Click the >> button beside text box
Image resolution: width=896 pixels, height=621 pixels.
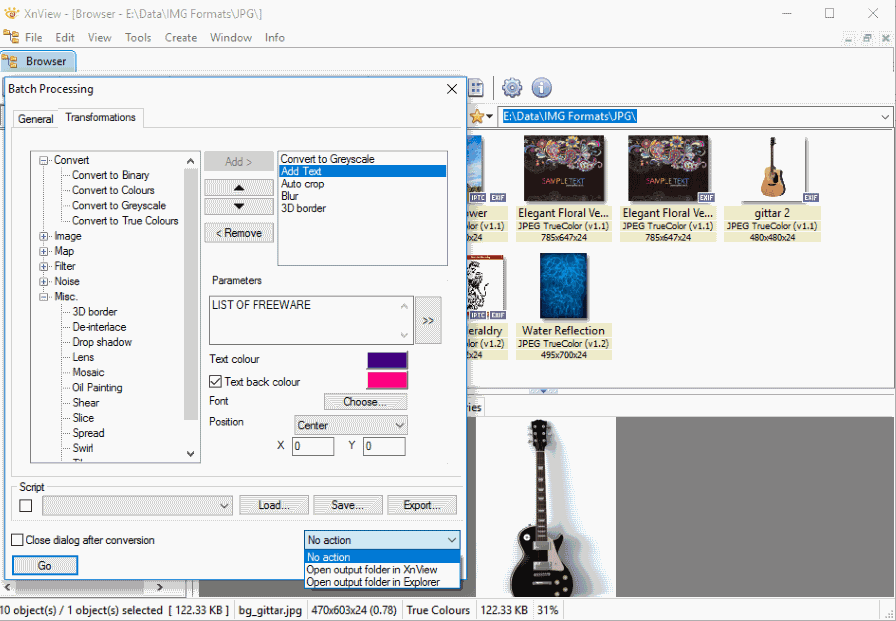428,320
